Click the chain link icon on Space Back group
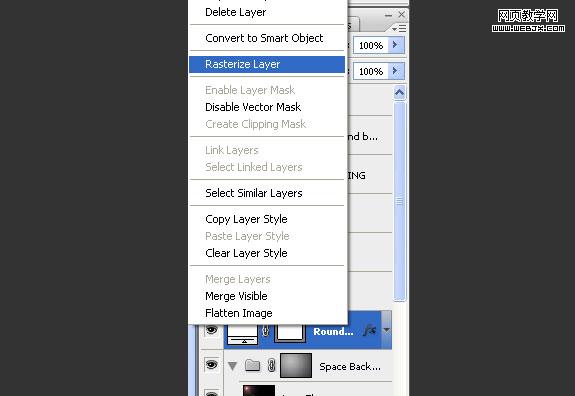 pos(271,366)
